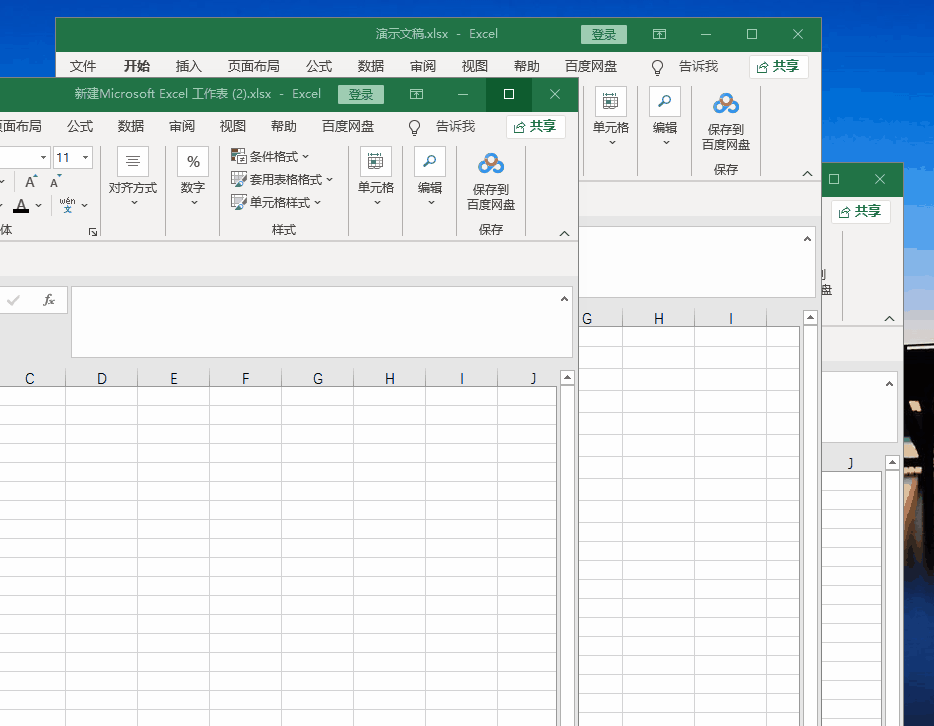Open the 文件 menu tab
The height and width of the screenshot is (726, 934).
(x=83, y=66)
